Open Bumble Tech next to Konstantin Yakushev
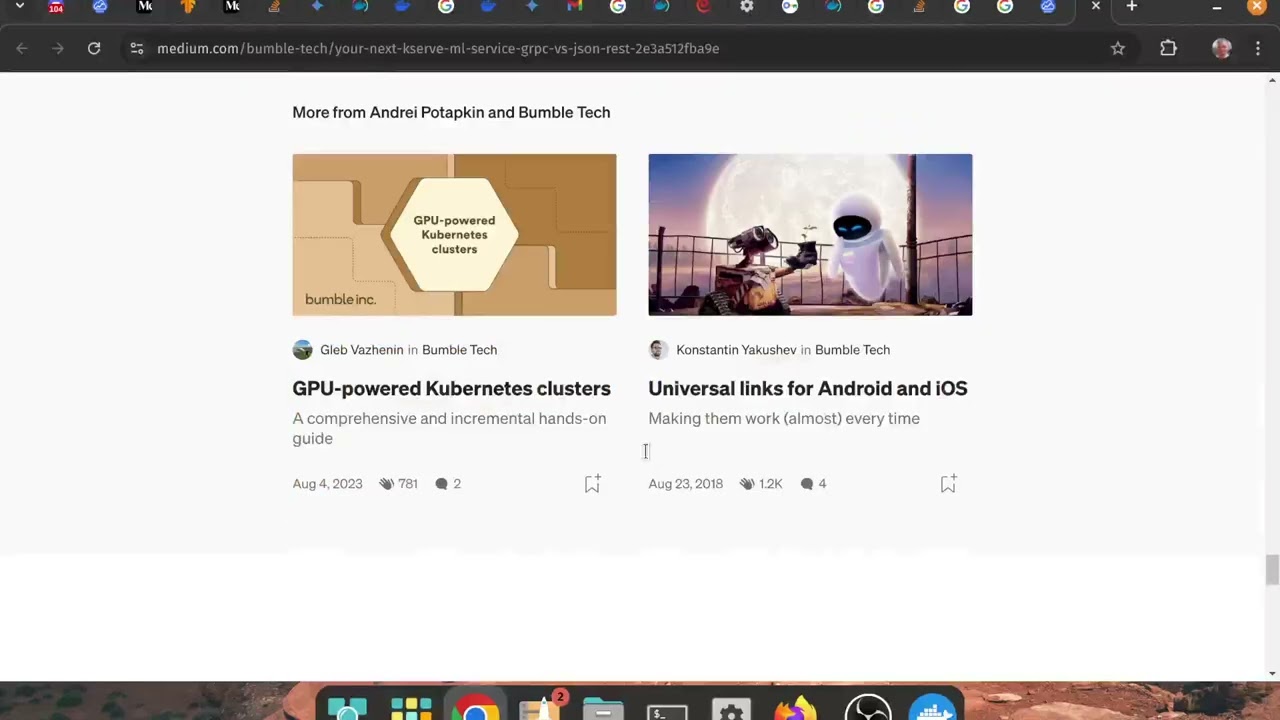1280x720 pixels. point(852,350)
